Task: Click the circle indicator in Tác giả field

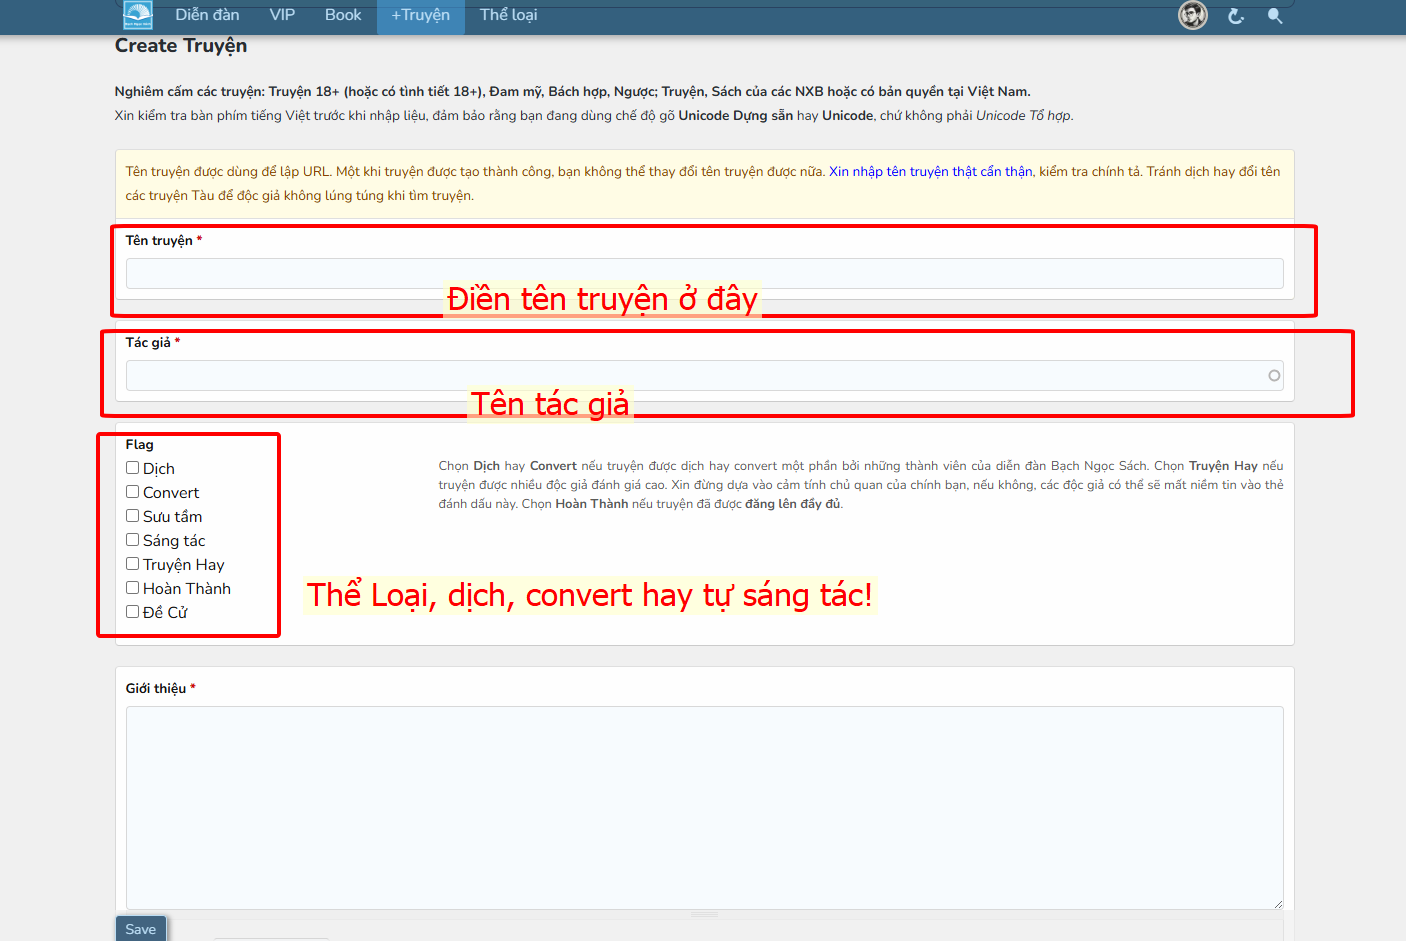Action: [1274, 376]
